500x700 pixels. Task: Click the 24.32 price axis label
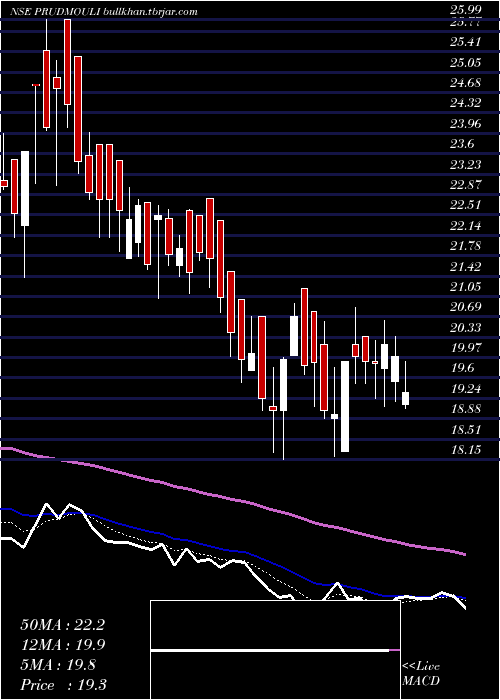(x=466, y=104)
